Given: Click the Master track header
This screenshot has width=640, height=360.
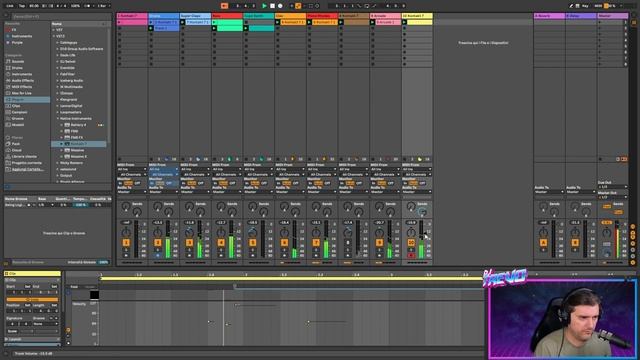Looking at the screenshot, I should pyautogui.click(x=613, y=16).
